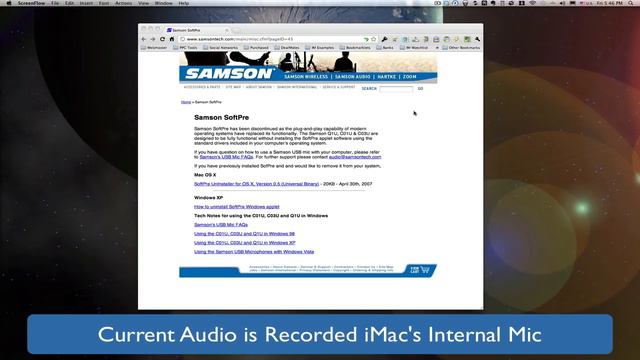640x360 pixels.
Task: Click the audio@samsontech.com email link
Action: [x=355, y=157]
